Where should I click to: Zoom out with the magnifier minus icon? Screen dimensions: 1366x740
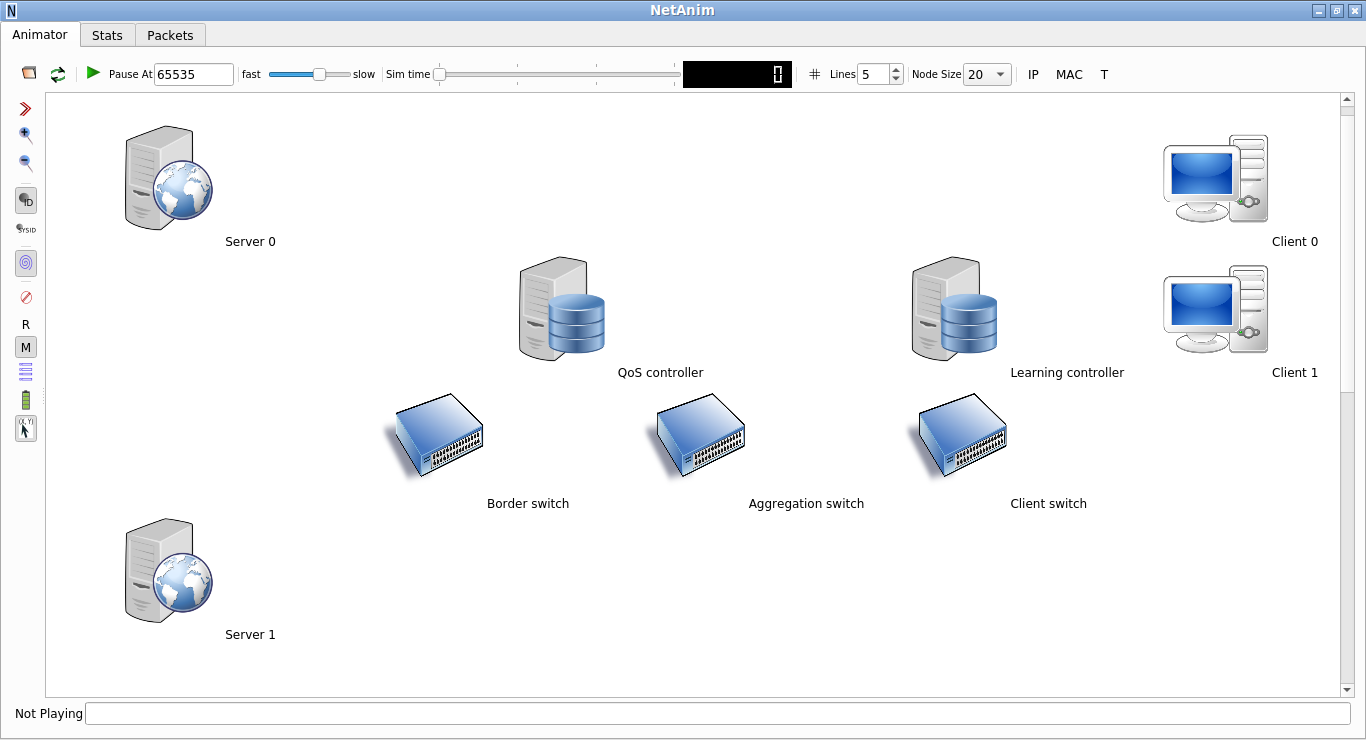[x=26, y=163]
